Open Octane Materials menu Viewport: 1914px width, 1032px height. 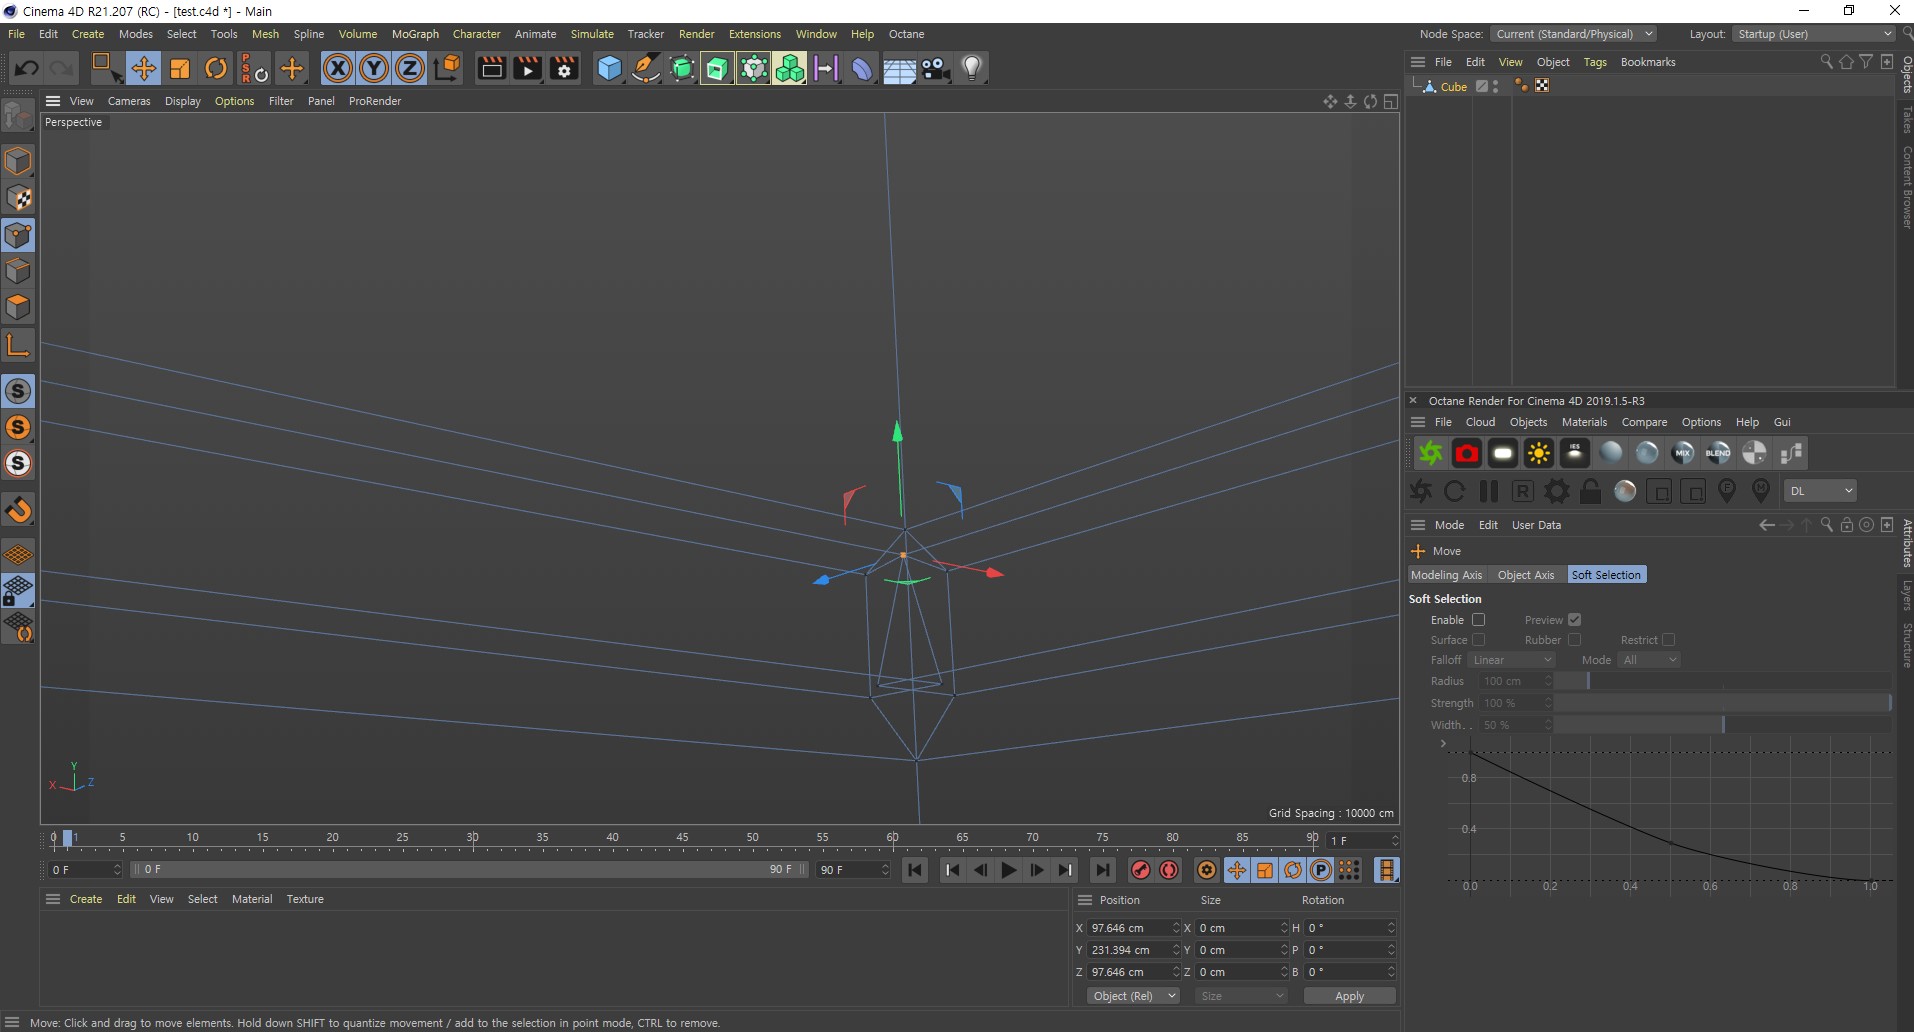click(1584, 422)
